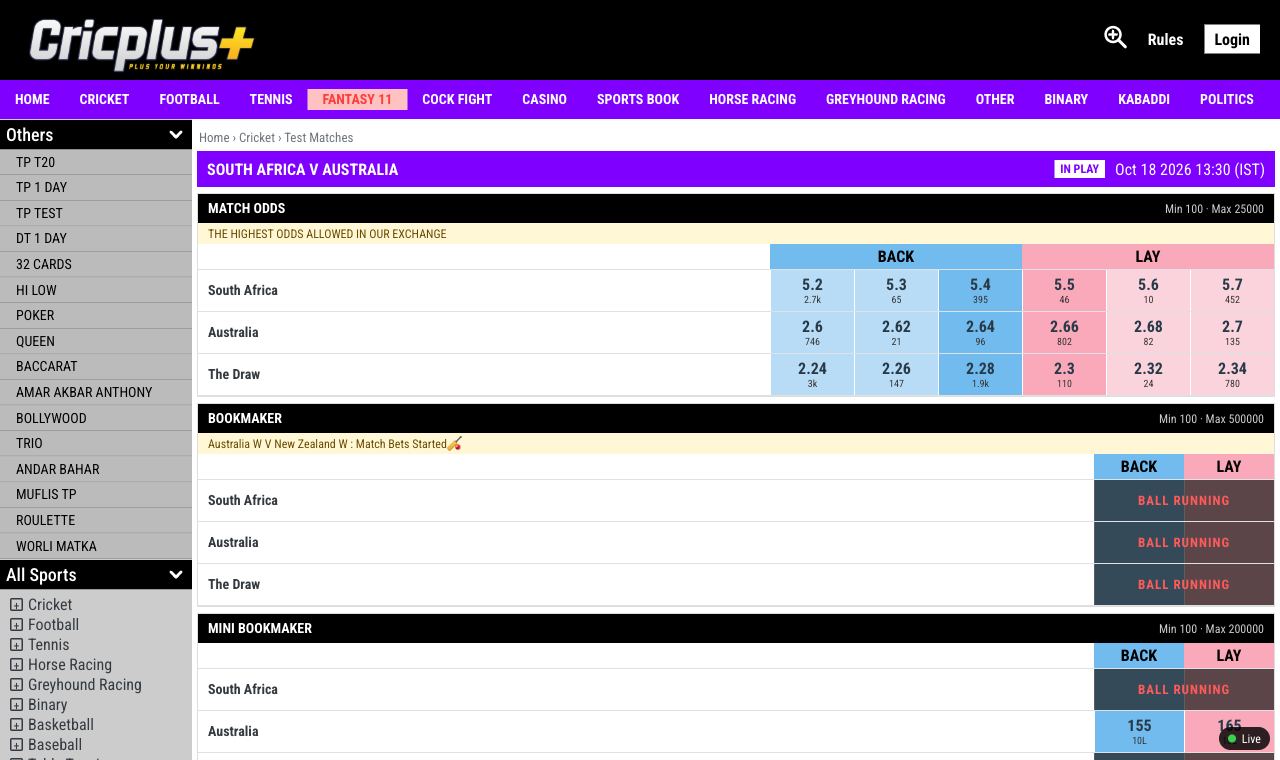Image resolution: width=1280 pixels, height=760 pixels.
Task: Back South Africa at odds 5.2
Action: coord(812,290)
